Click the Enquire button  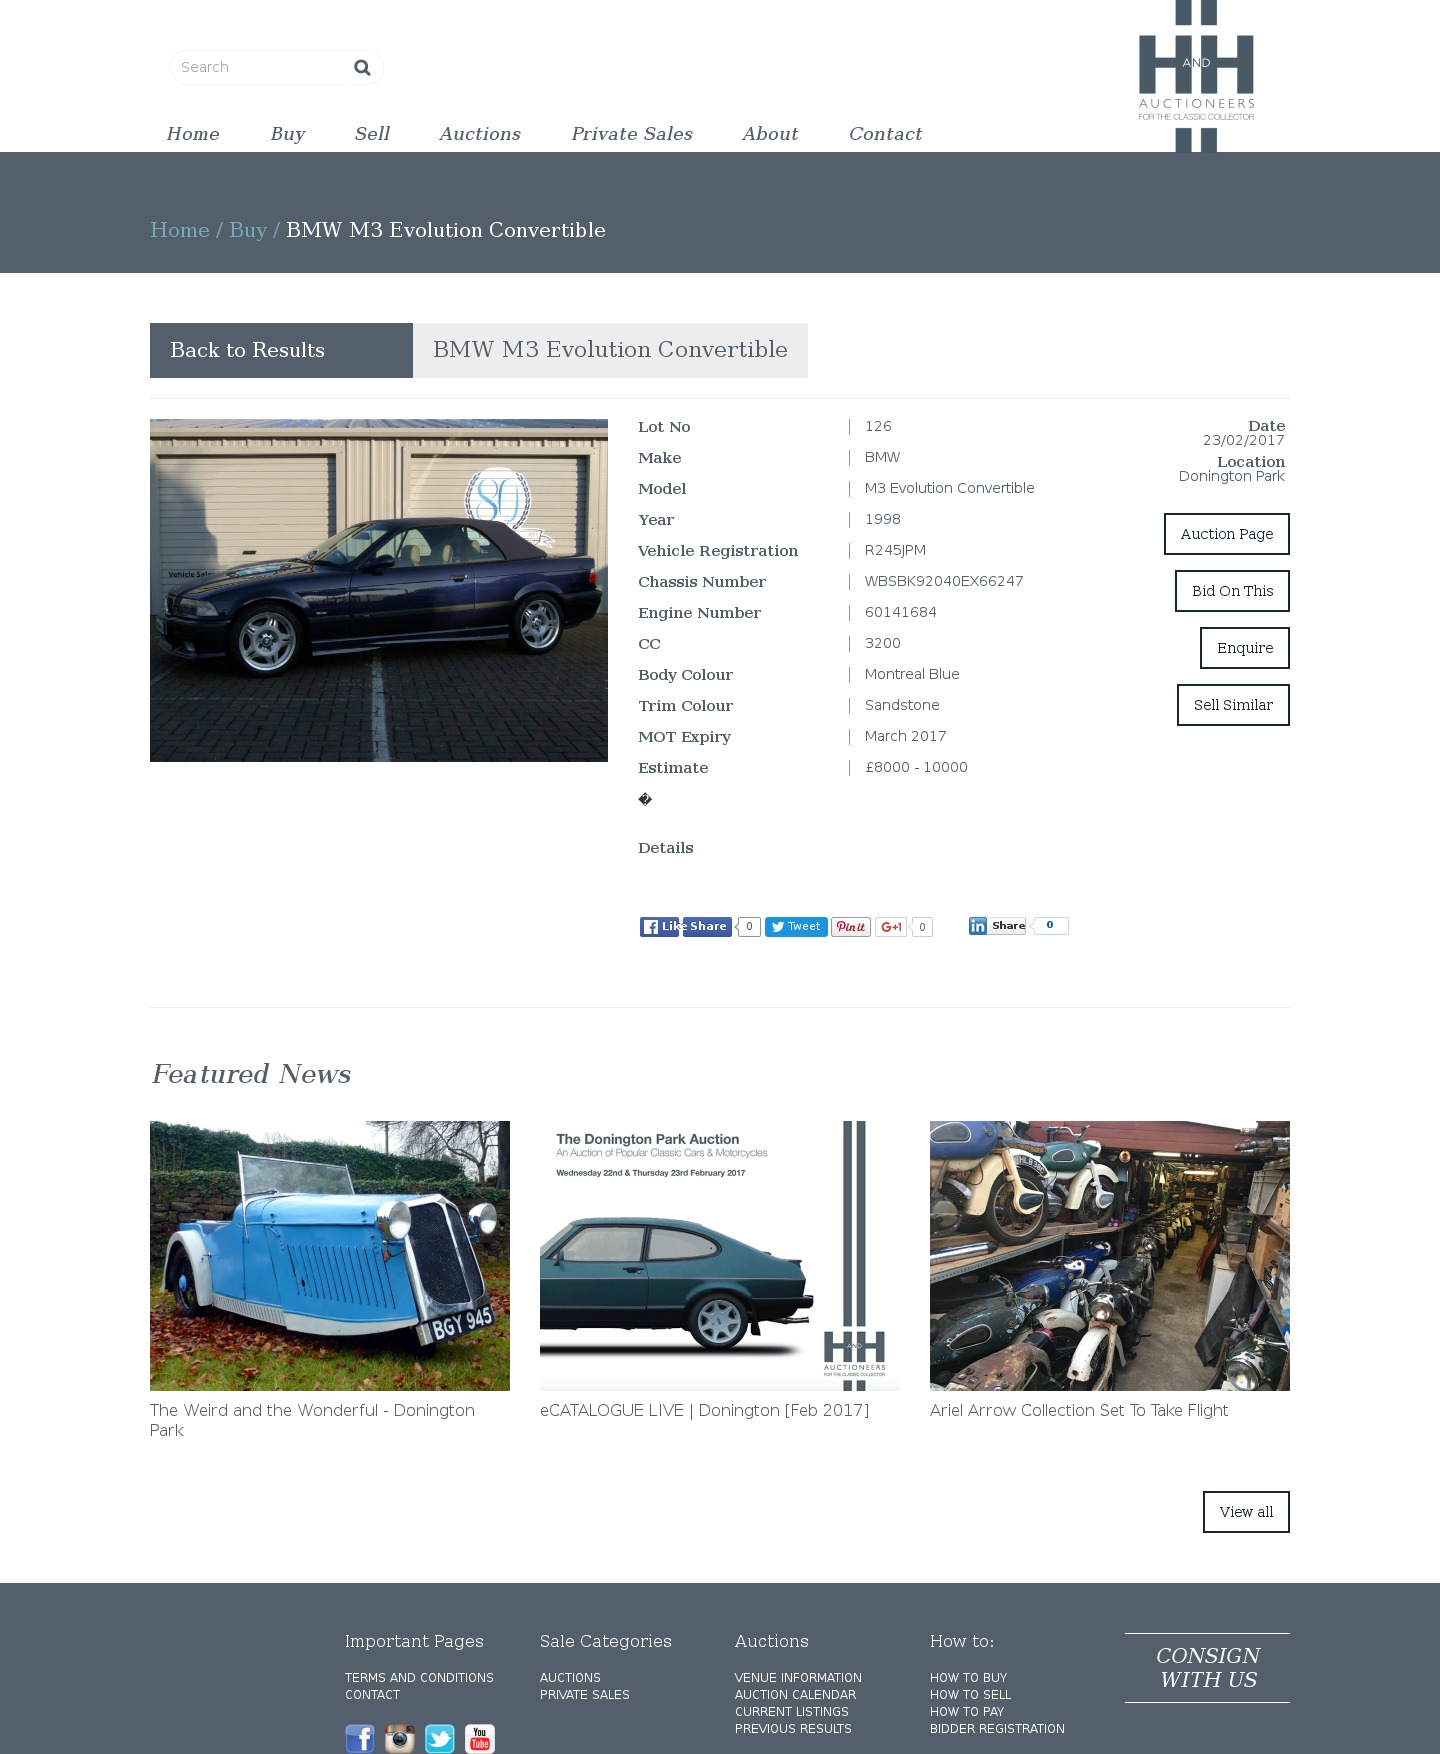(1245, 648)
